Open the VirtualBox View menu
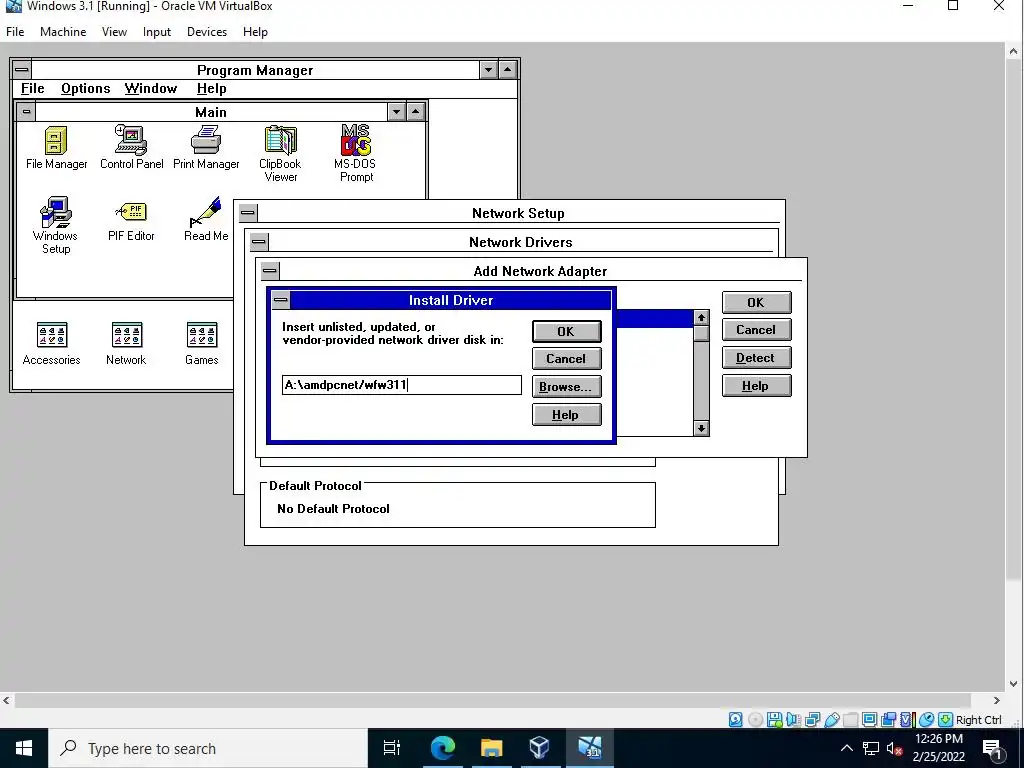The height and width of the screenshot is (768, 1024). pyautogui.click(x=114, y=32)
